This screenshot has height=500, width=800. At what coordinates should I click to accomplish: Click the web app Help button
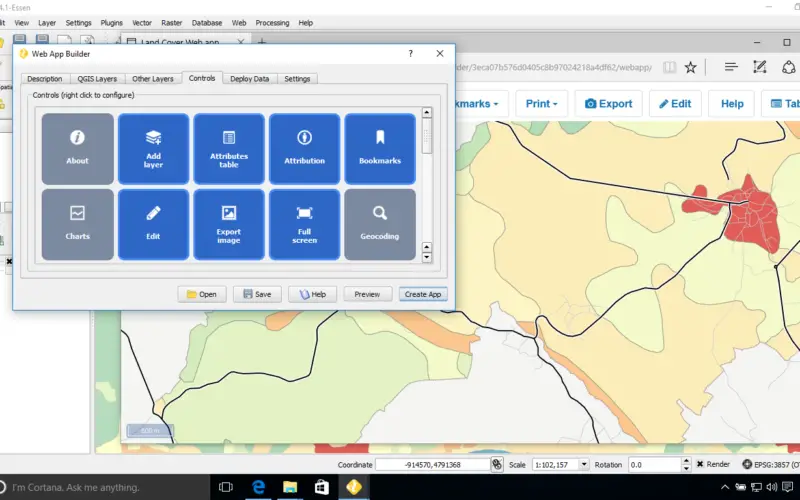tap(732, 104)
